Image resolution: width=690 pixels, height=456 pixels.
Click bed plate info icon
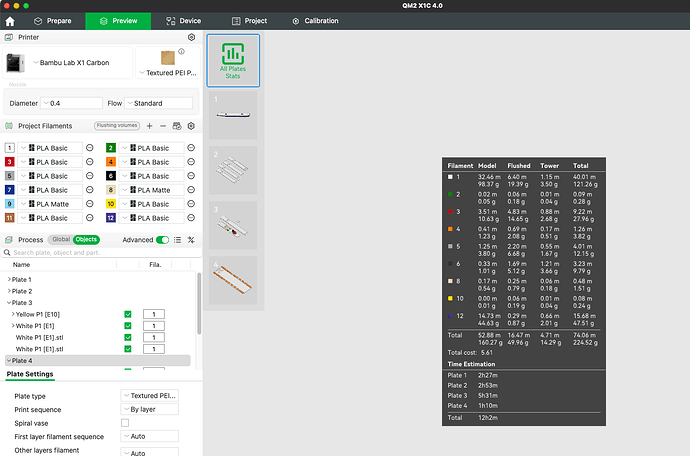[181, 51]
